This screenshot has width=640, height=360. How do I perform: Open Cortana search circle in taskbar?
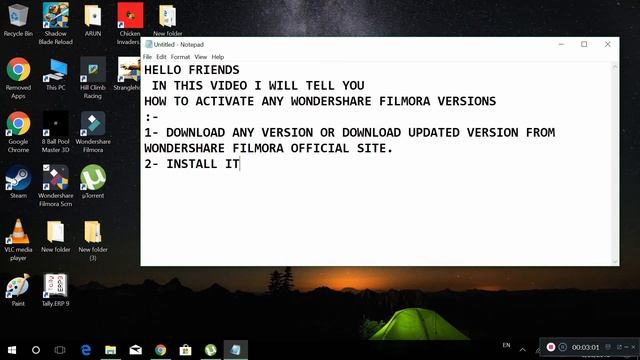coord(36,350)
